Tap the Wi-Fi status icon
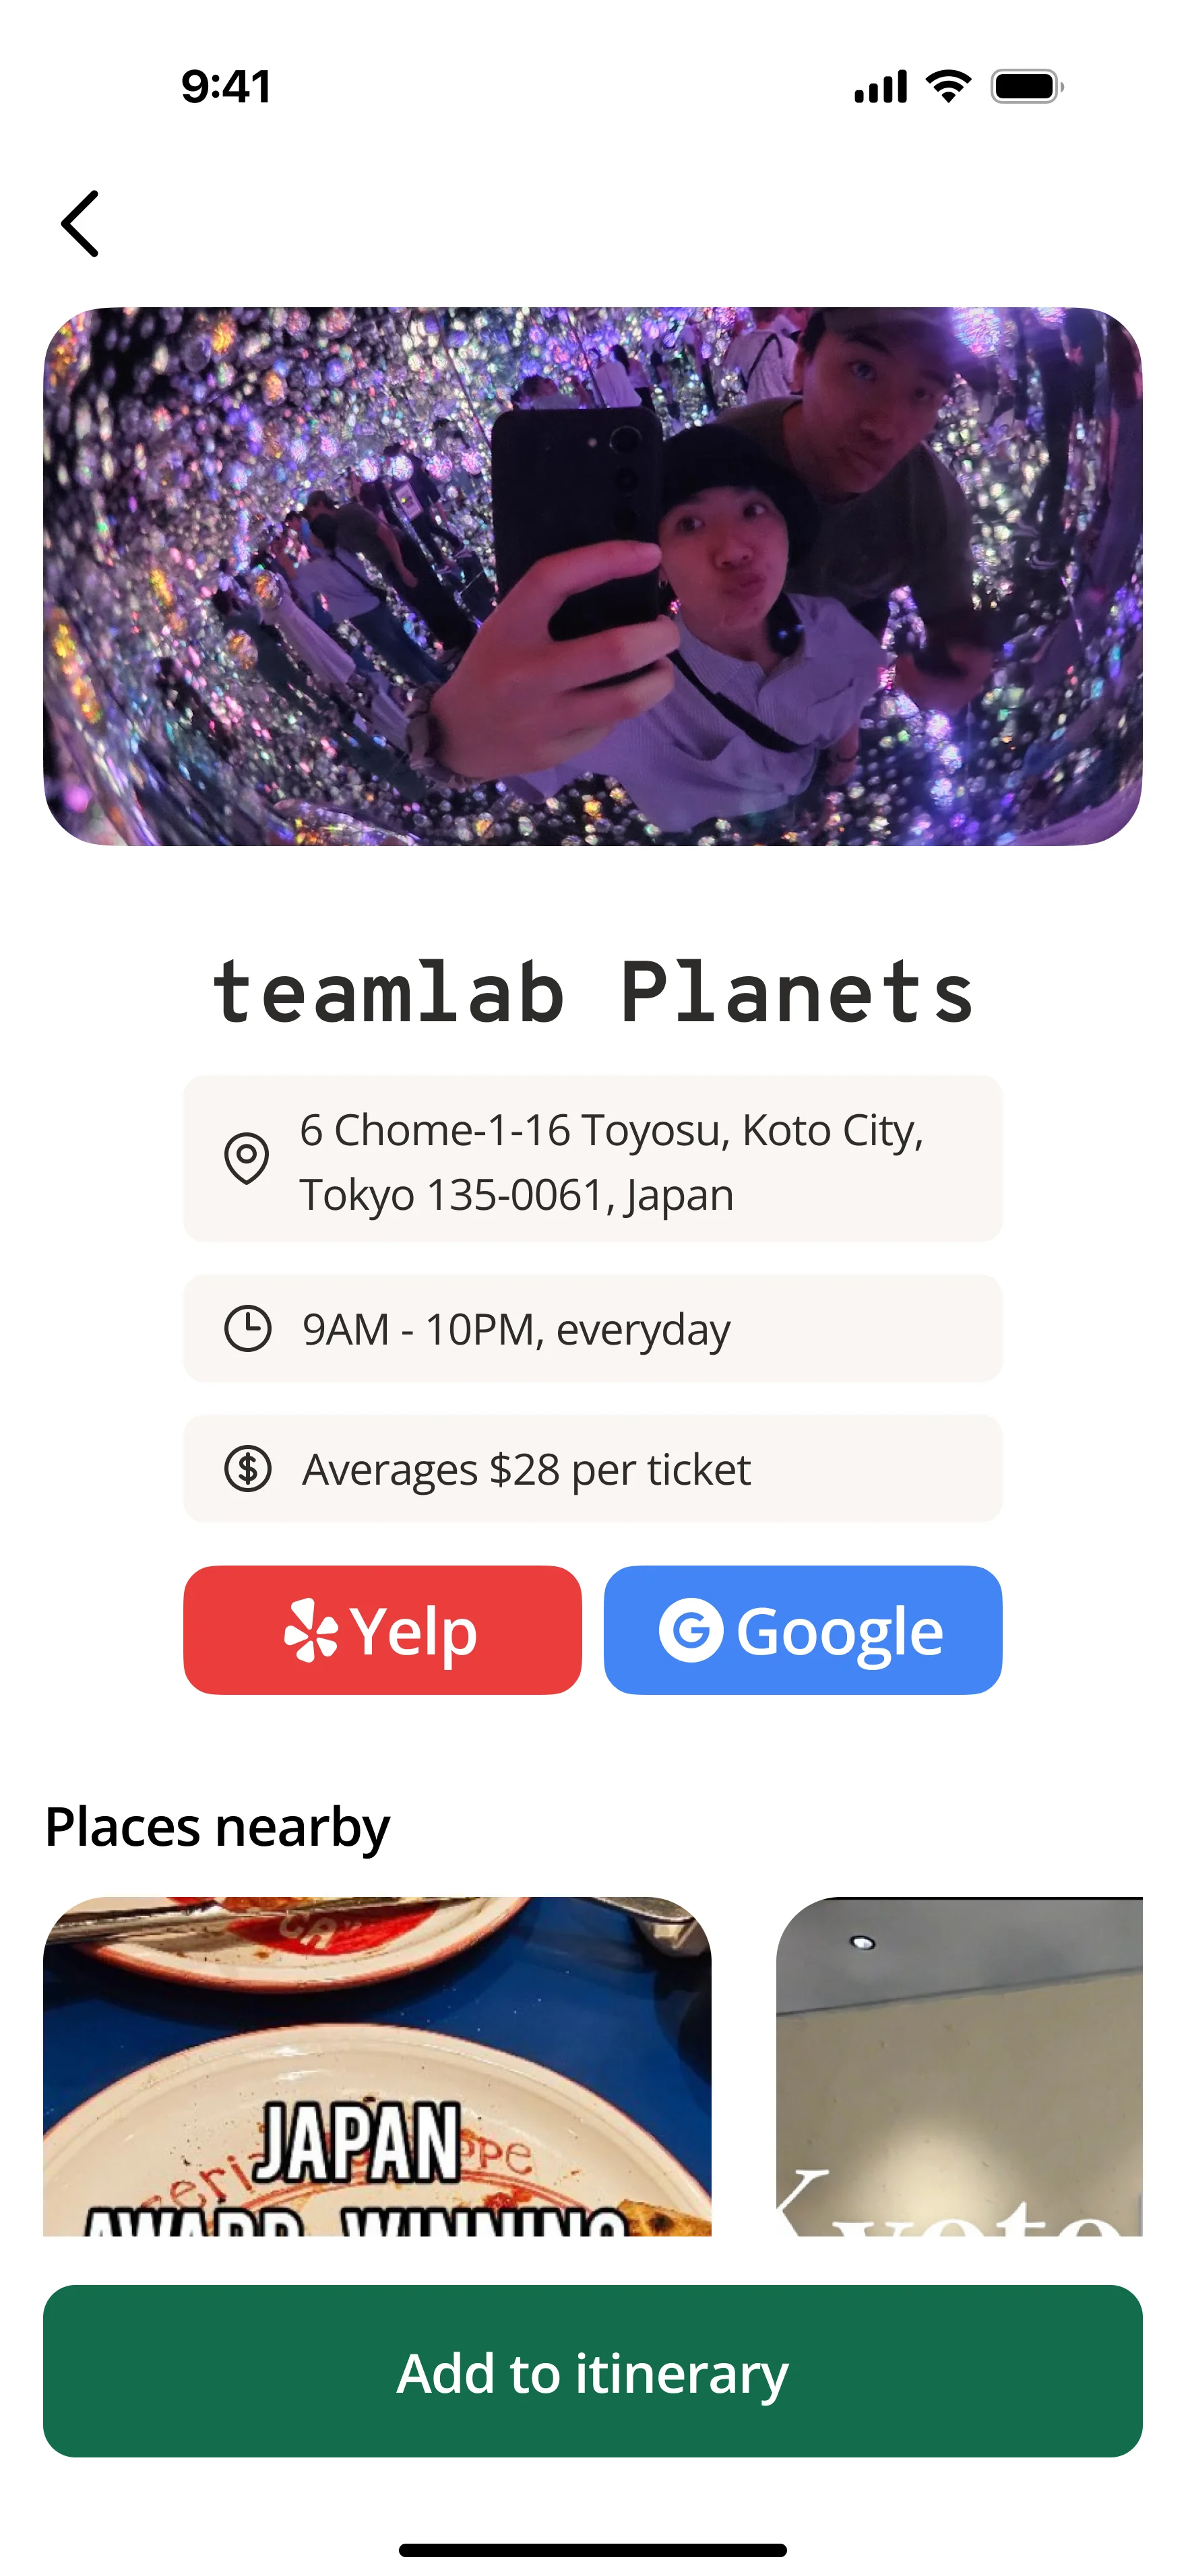 click(x=948, y=87)
